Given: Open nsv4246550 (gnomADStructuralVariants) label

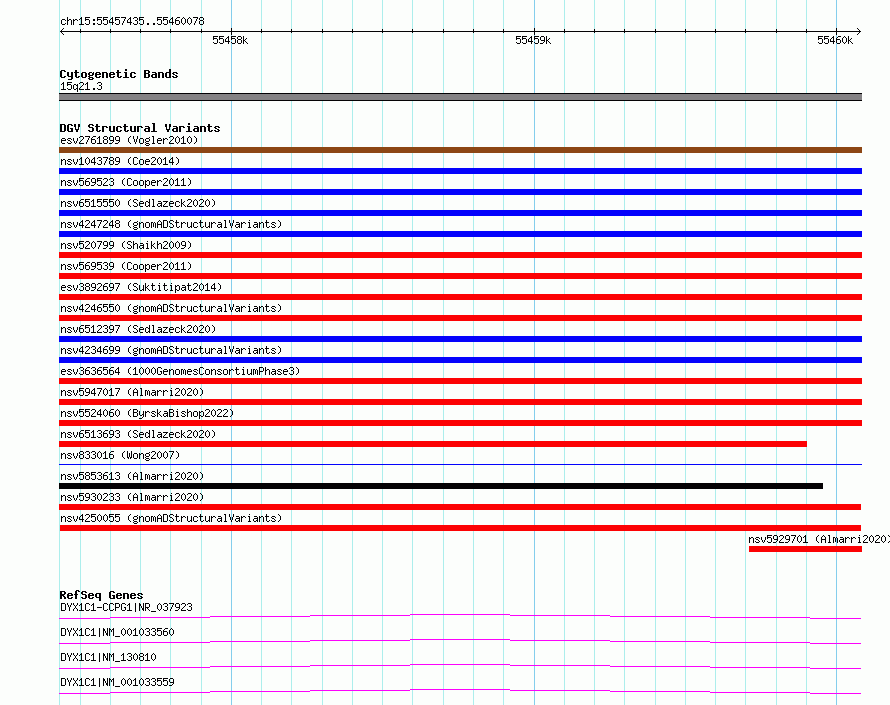Looking at the screenshot, I should click(x=171, y=308).
